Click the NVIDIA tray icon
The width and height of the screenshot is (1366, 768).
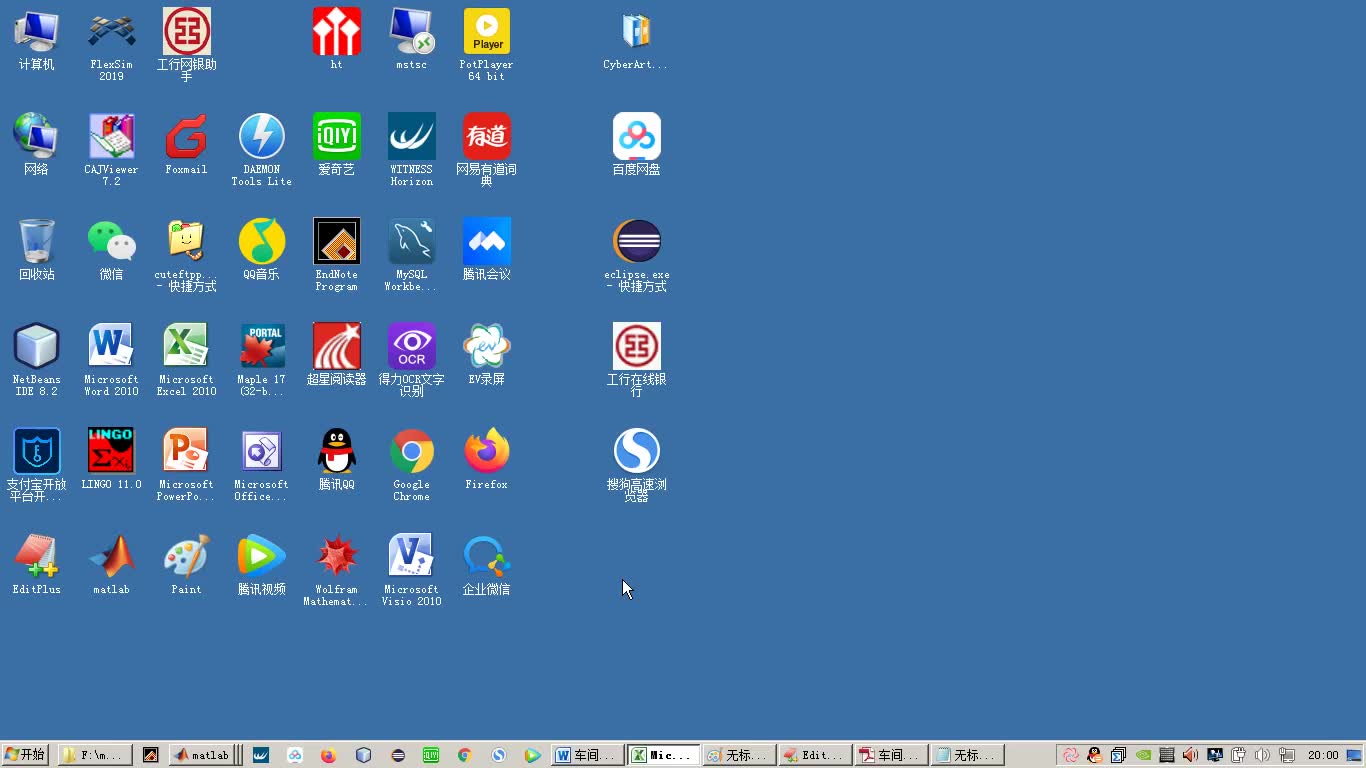click(x=1143, y=755)
